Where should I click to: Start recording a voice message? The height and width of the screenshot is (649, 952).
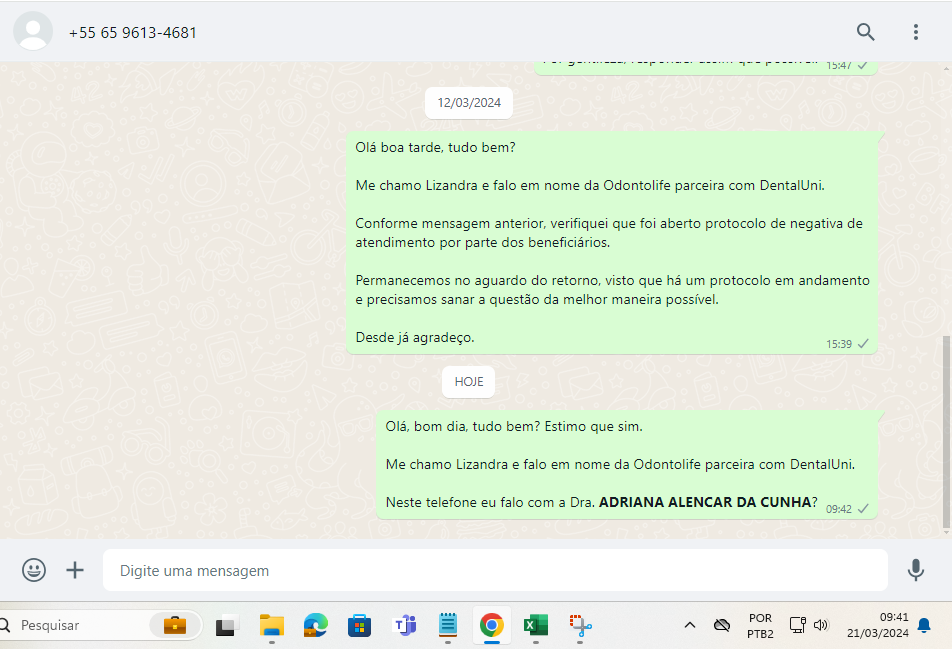pos(916,570)
